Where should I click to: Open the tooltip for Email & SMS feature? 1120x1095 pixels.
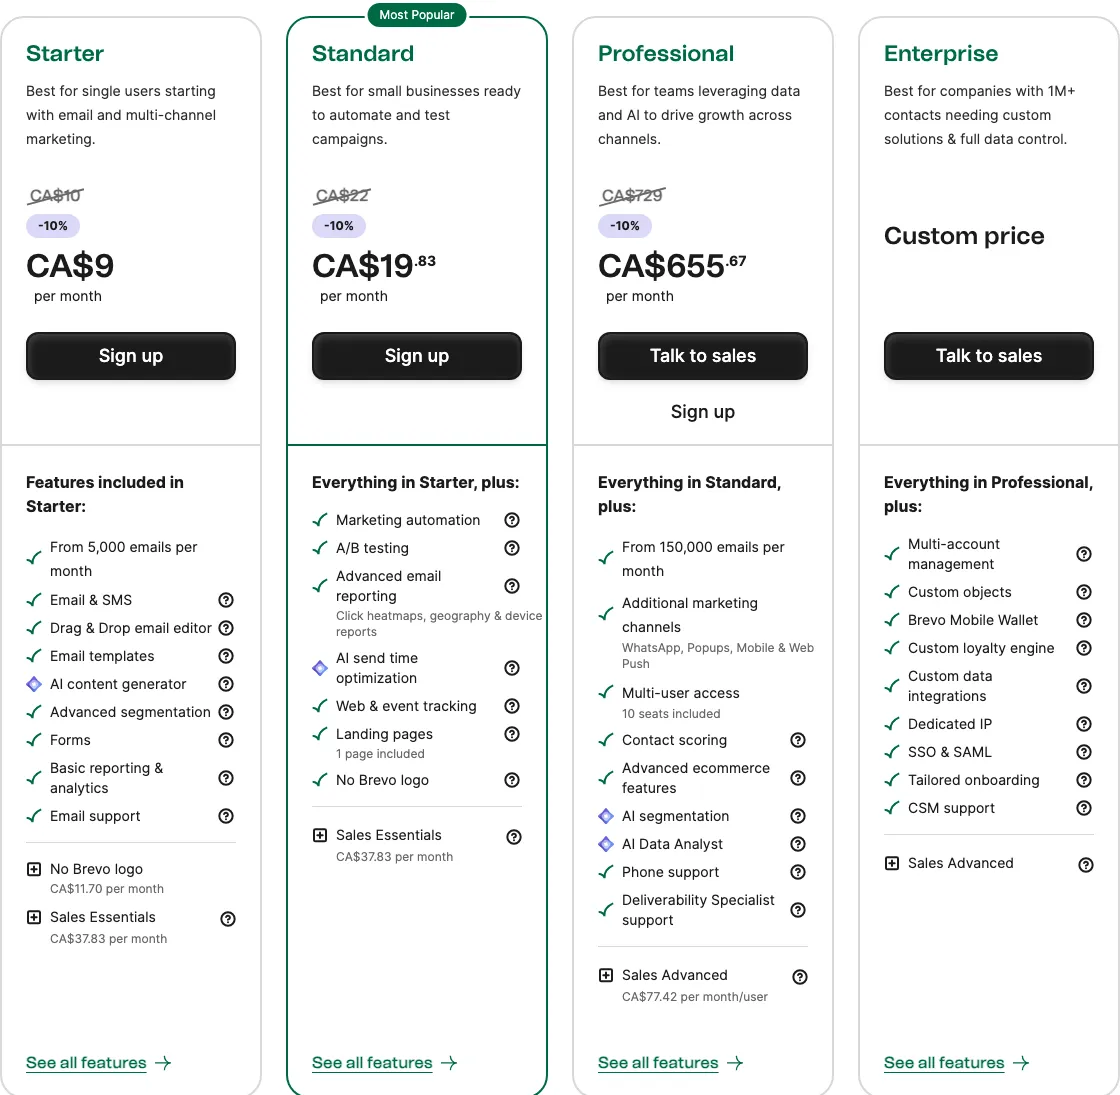(226, 600)
